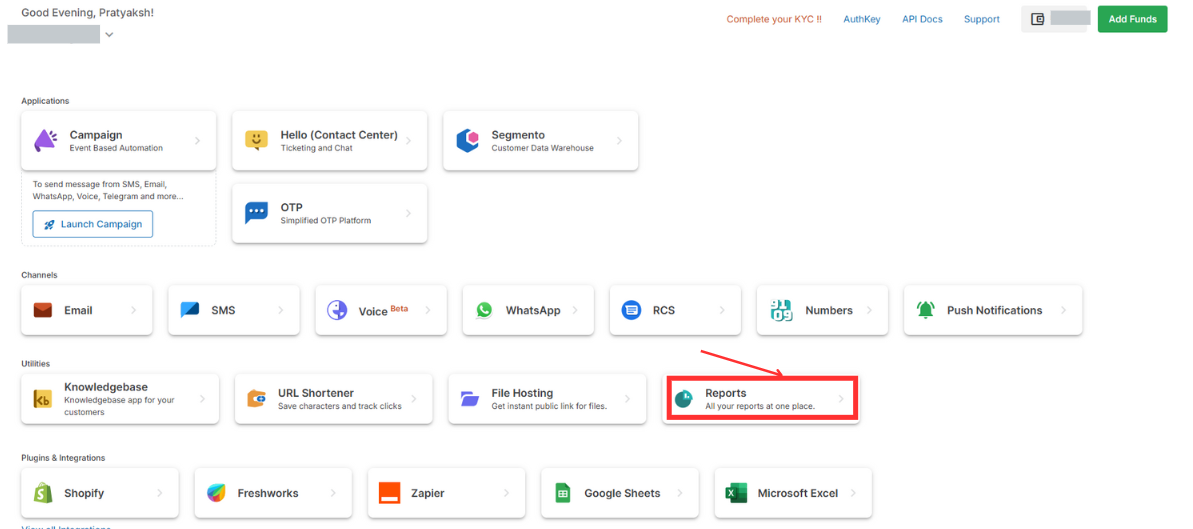This screenshot has height=529, width=1193.
Task: Click 'Simplified OTP Platform' subtitle text
Action: click(326, 221)
